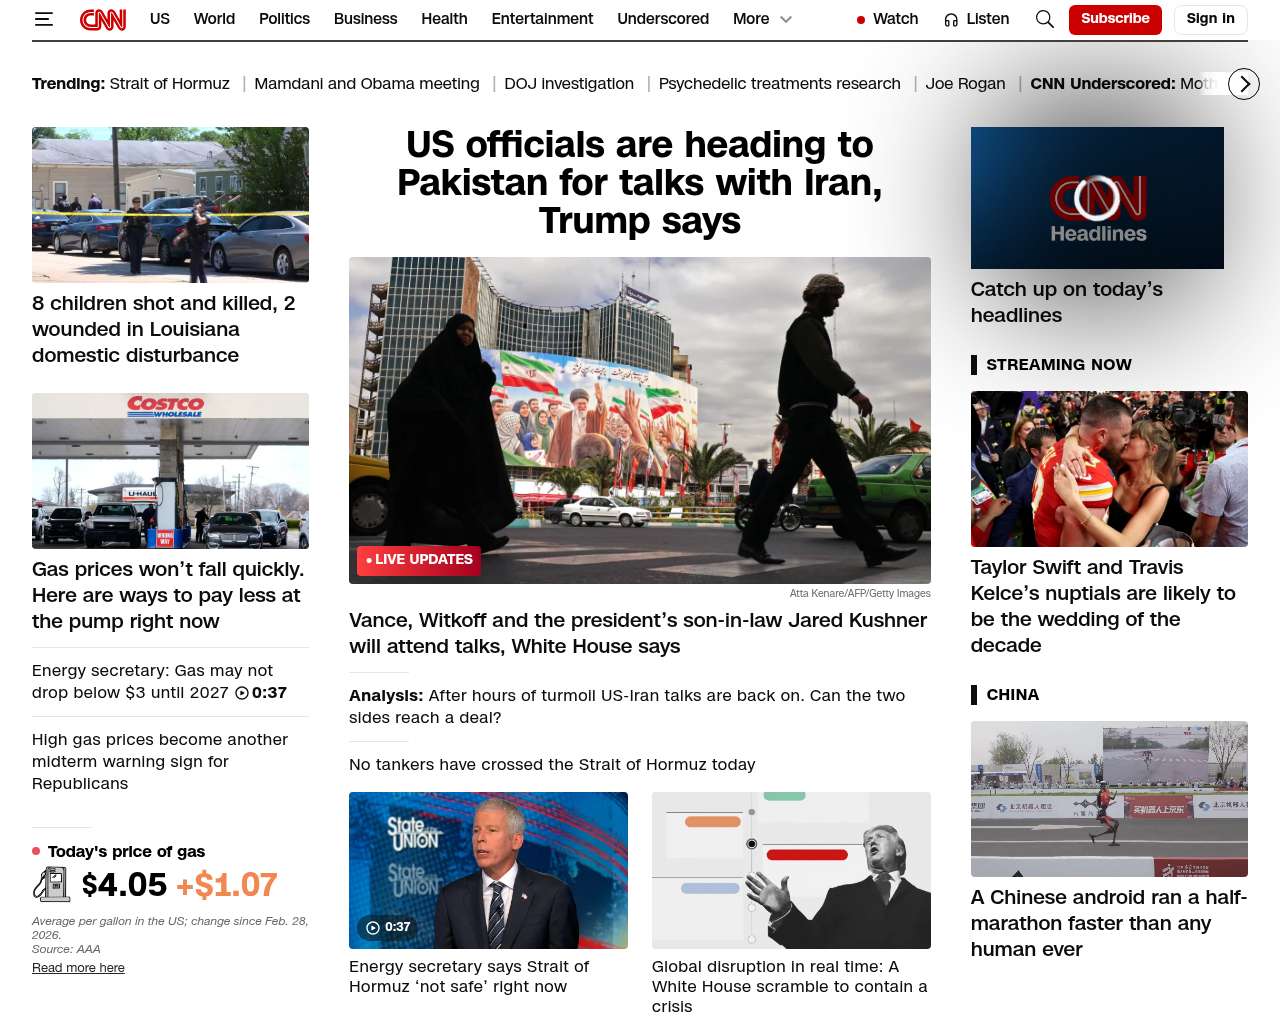Open the Analysis US-Iran talks story
This screenshot has height=1024, width=1280.
point(627,706)
